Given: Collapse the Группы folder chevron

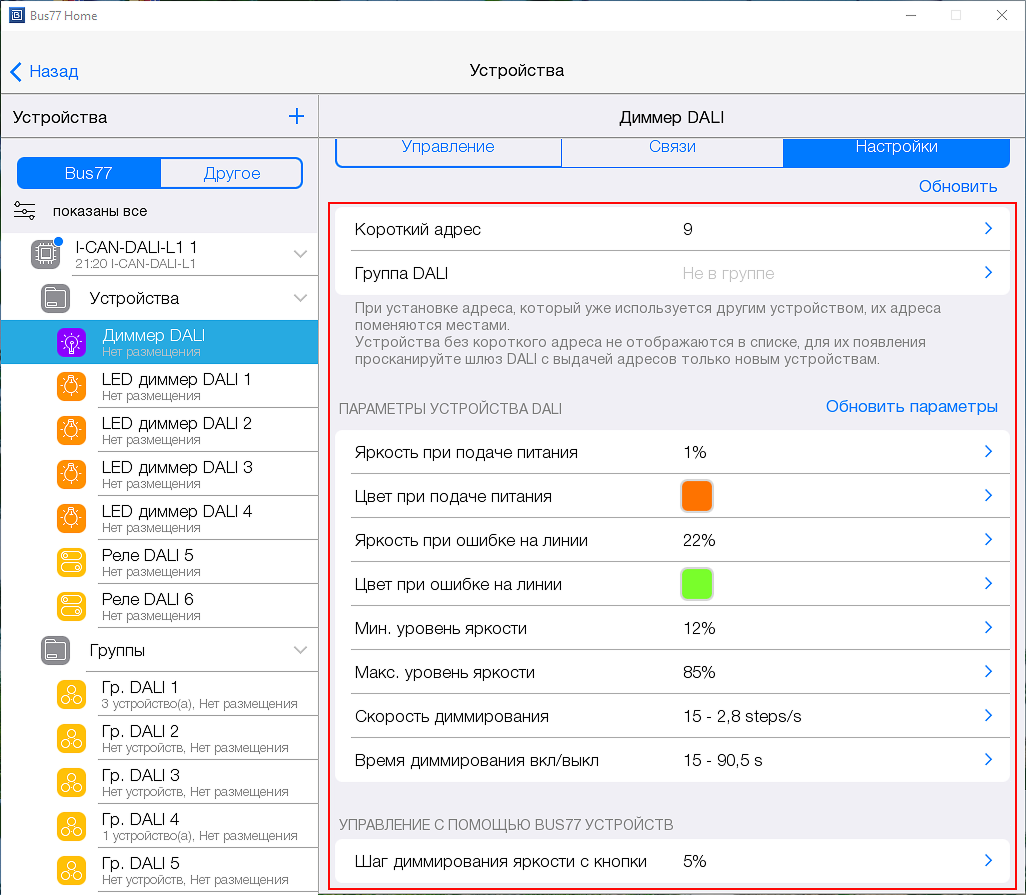Looking at the screenshot, I should pyautogui.click(x=300, y=650).
